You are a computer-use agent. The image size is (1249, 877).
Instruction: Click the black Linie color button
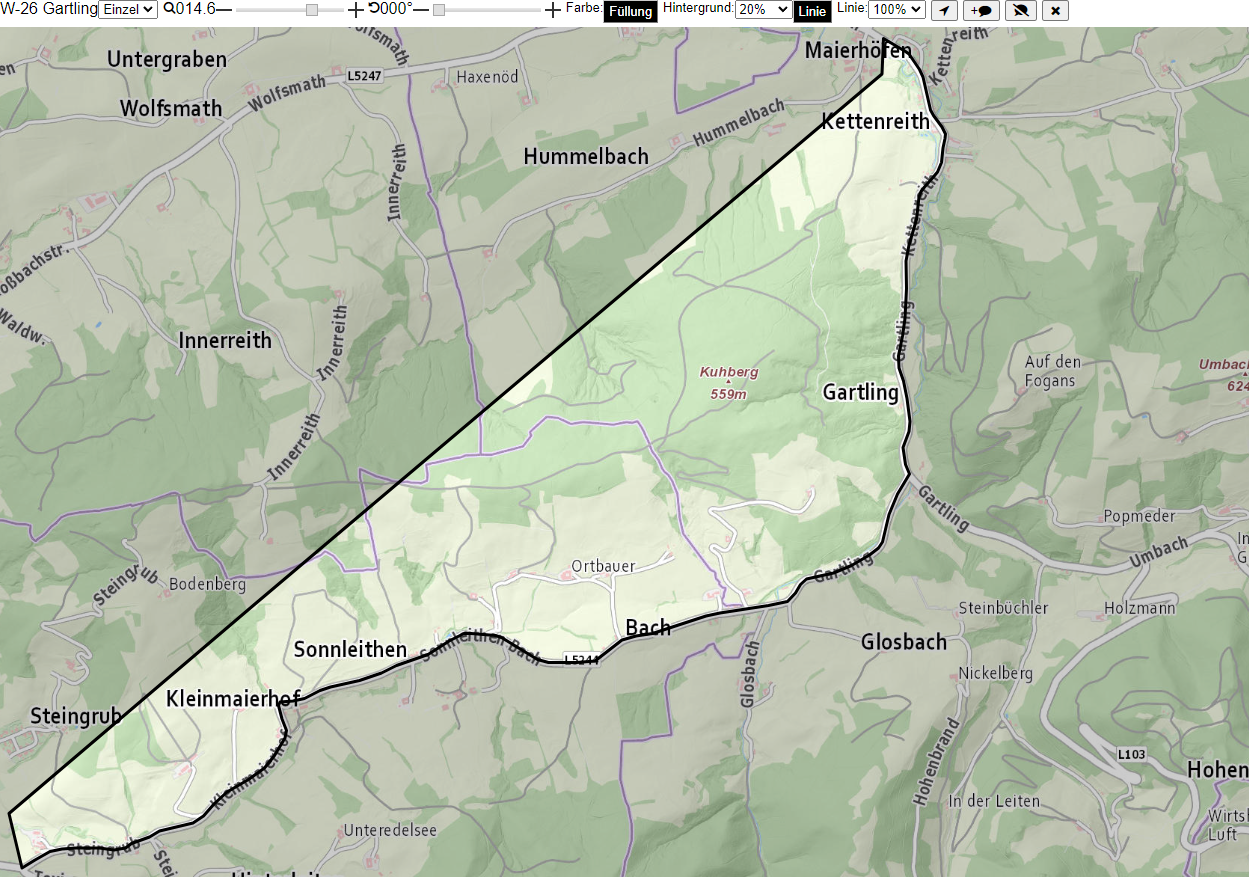[x=812, y=11]
